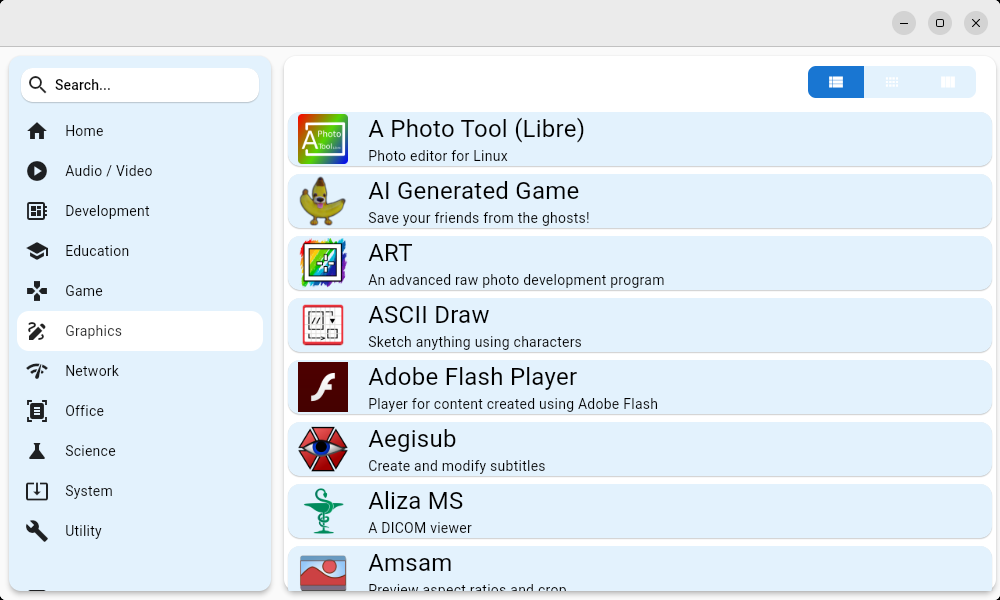Open the Home category
1000x600 pixels.
click(140, 131)
